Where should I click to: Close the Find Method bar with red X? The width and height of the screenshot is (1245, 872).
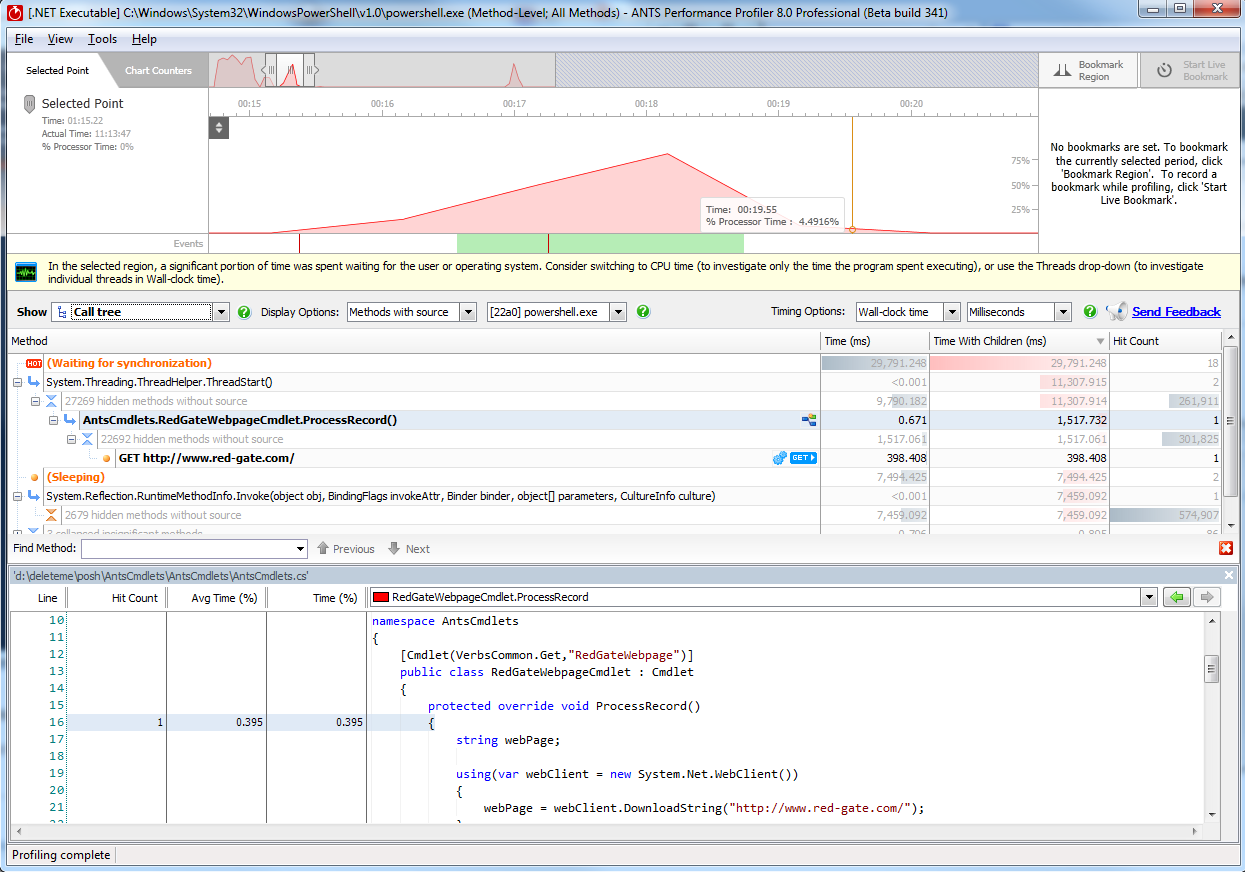(1226, 548)
